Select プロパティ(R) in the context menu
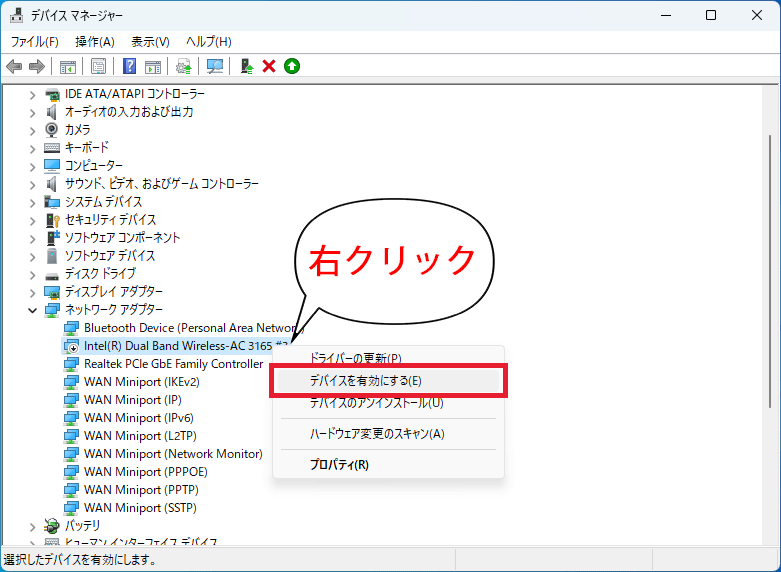Viewport: 781px width, 572px height. 339,465
